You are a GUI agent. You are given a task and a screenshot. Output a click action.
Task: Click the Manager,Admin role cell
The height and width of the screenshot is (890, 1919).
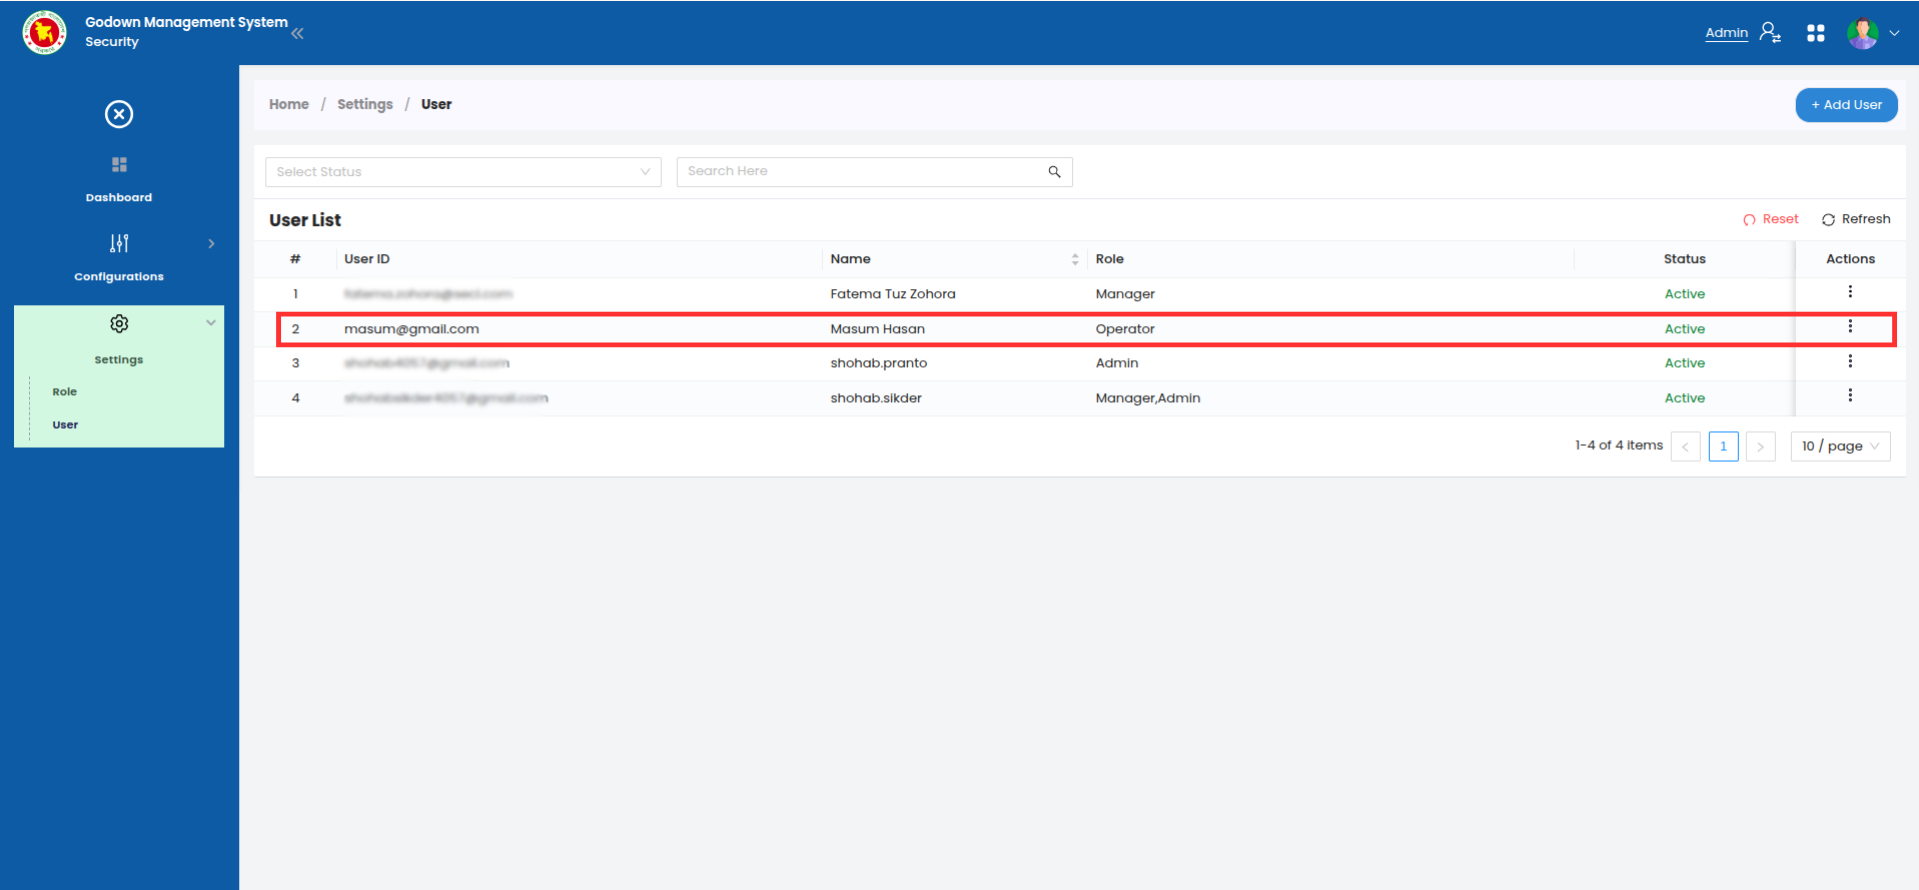click(1147, 398)
